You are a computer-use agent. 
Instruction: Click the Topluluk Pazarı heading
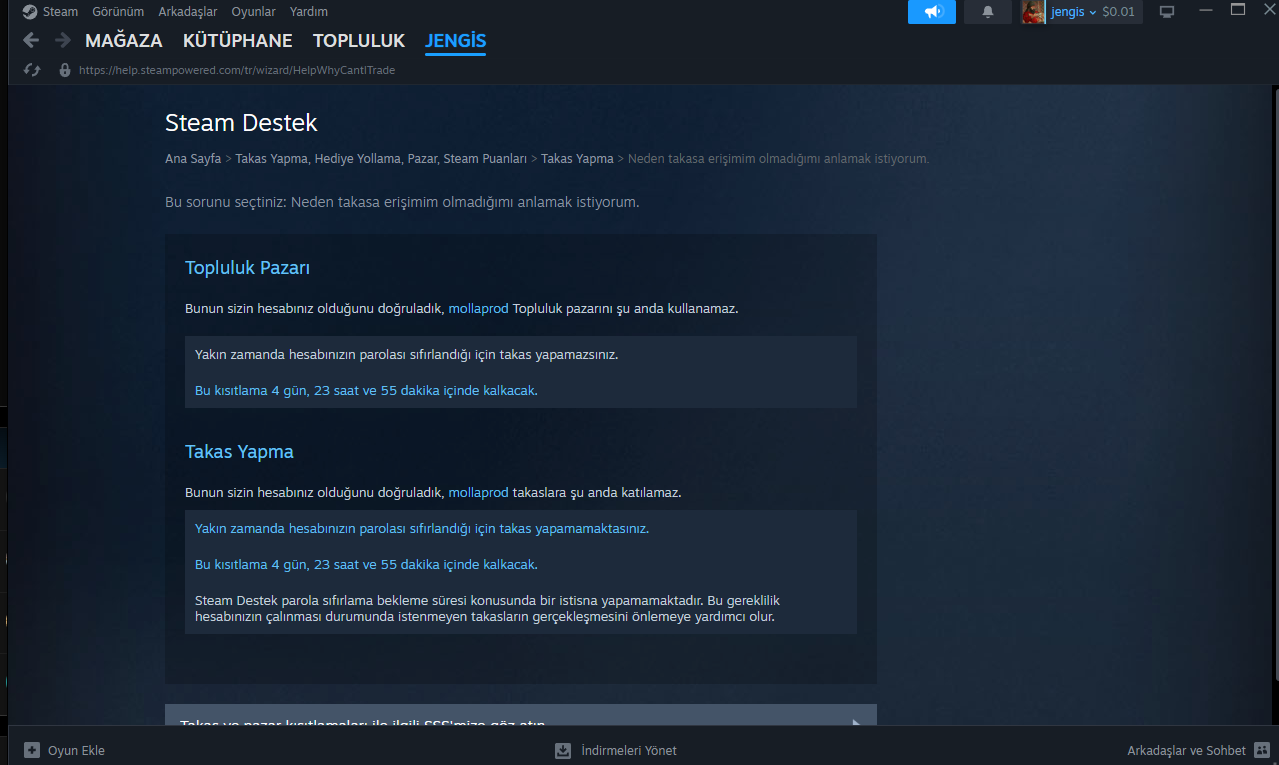tap(247, 268)
